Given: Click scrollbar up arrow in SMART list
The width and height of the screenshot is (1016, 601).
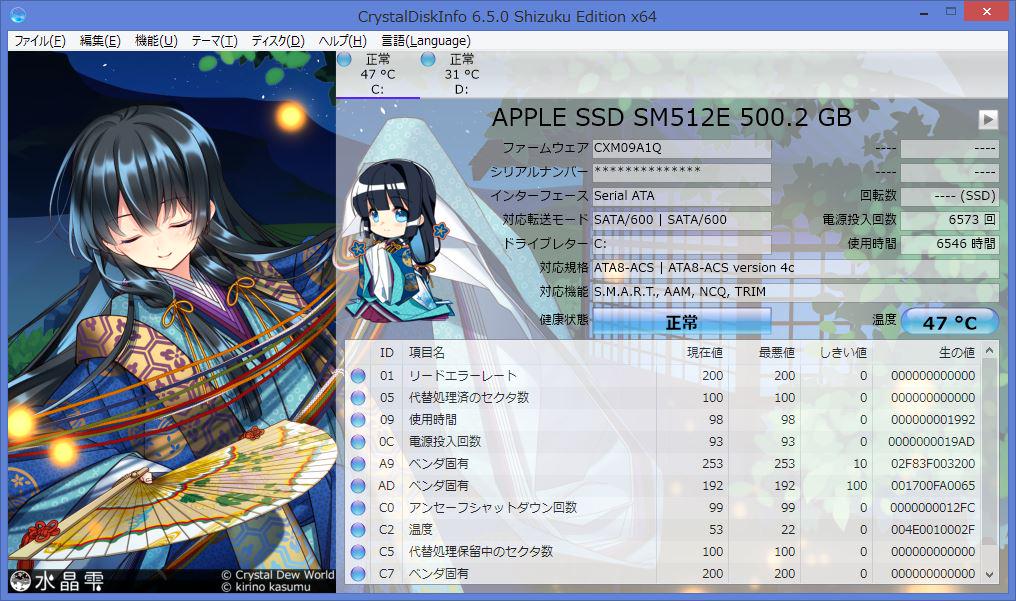Looking at the screenshot, I should pyautogui.click(x=990, y=351).
